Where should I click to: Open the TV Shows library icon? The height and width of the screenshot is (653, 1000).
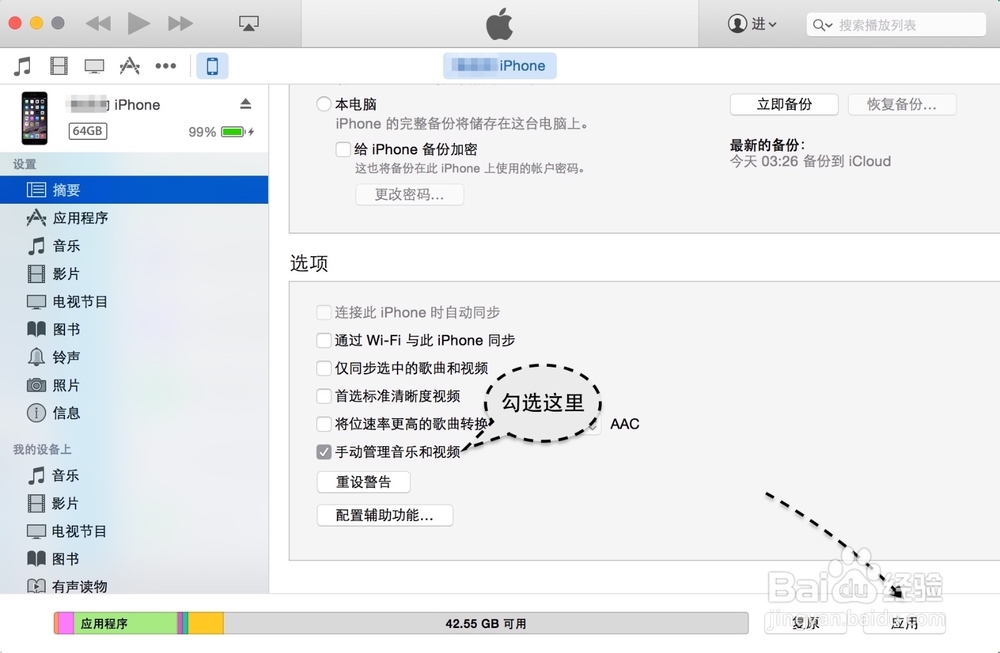point(94,66)
